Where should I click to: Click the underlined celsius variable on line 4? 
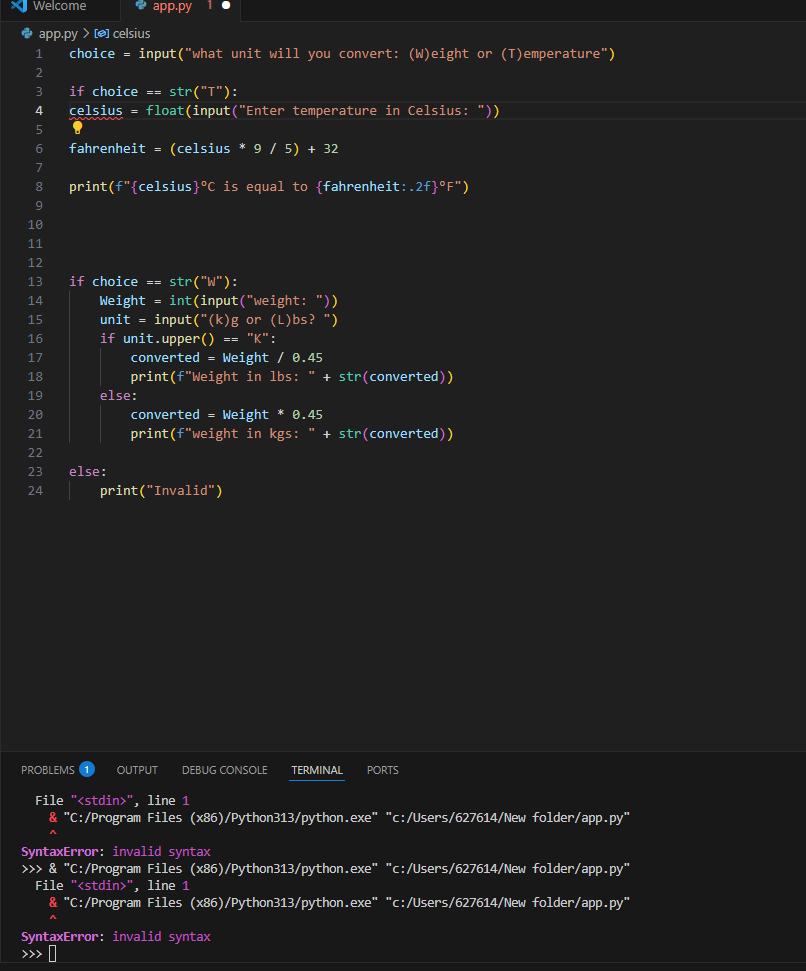pos(96,110)
